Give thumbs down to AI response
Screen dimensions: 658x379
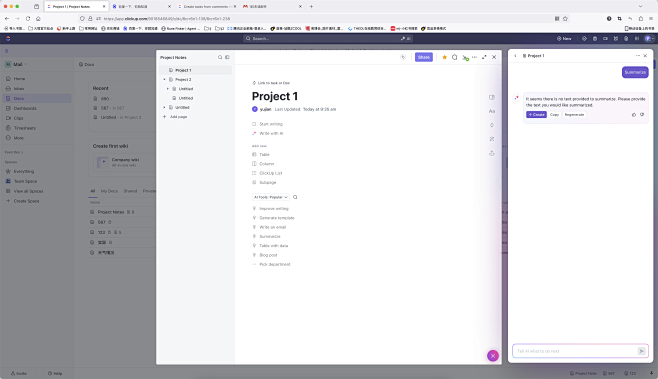(x=642, y=115)
